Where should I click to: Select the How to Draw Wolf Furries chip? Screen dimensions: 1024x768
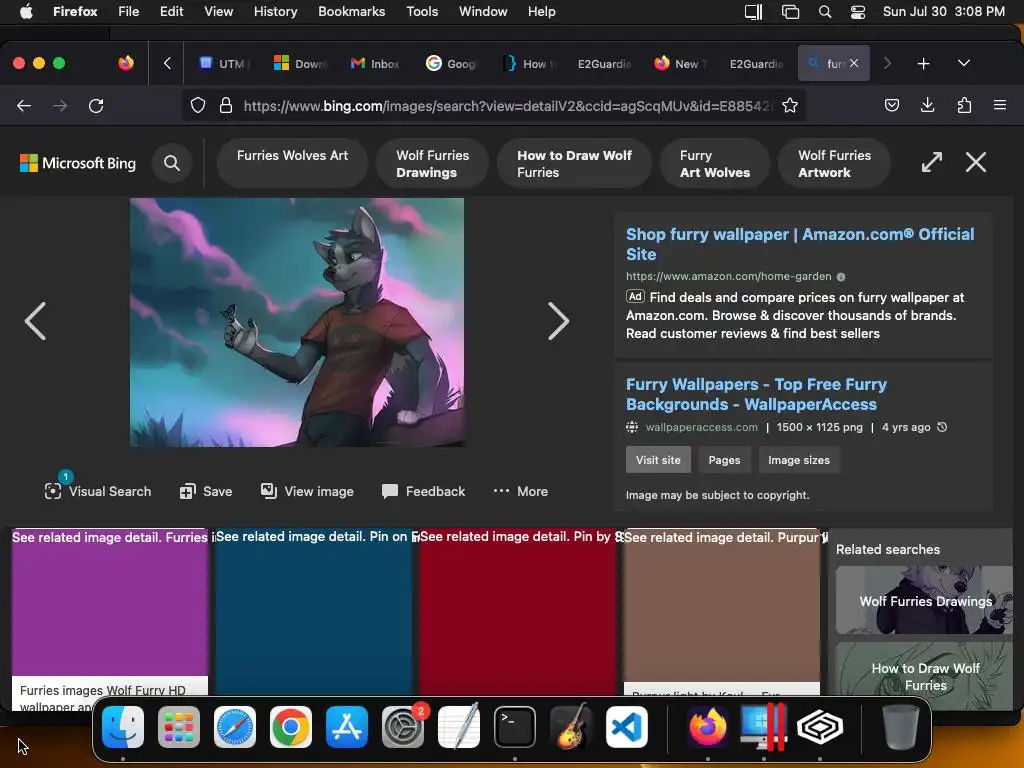(574, 163)
